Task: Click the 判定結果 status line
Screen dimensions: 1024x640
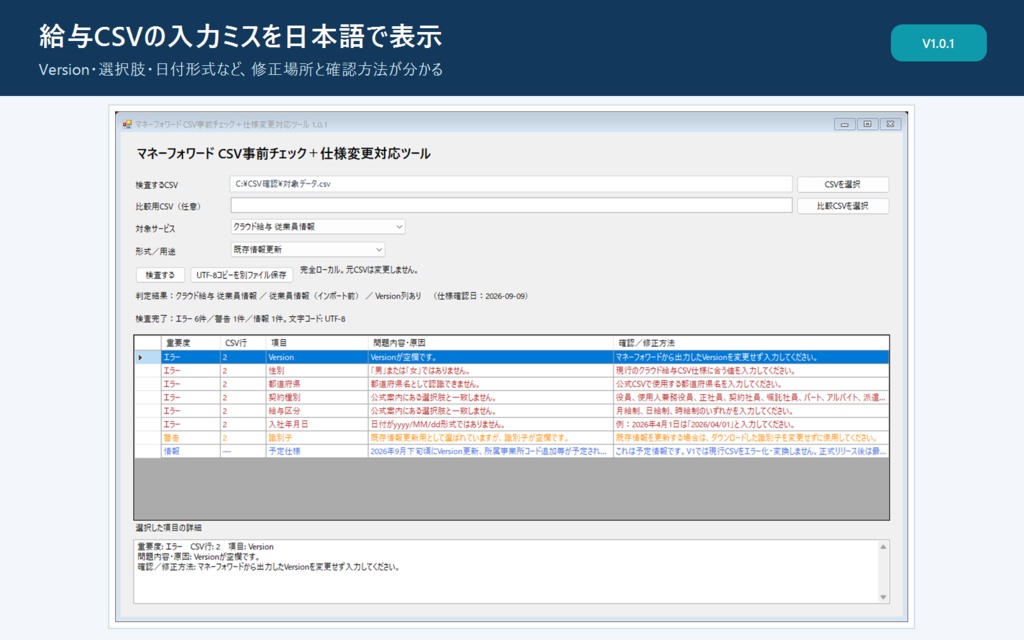Action: click(x=332, y=296)
